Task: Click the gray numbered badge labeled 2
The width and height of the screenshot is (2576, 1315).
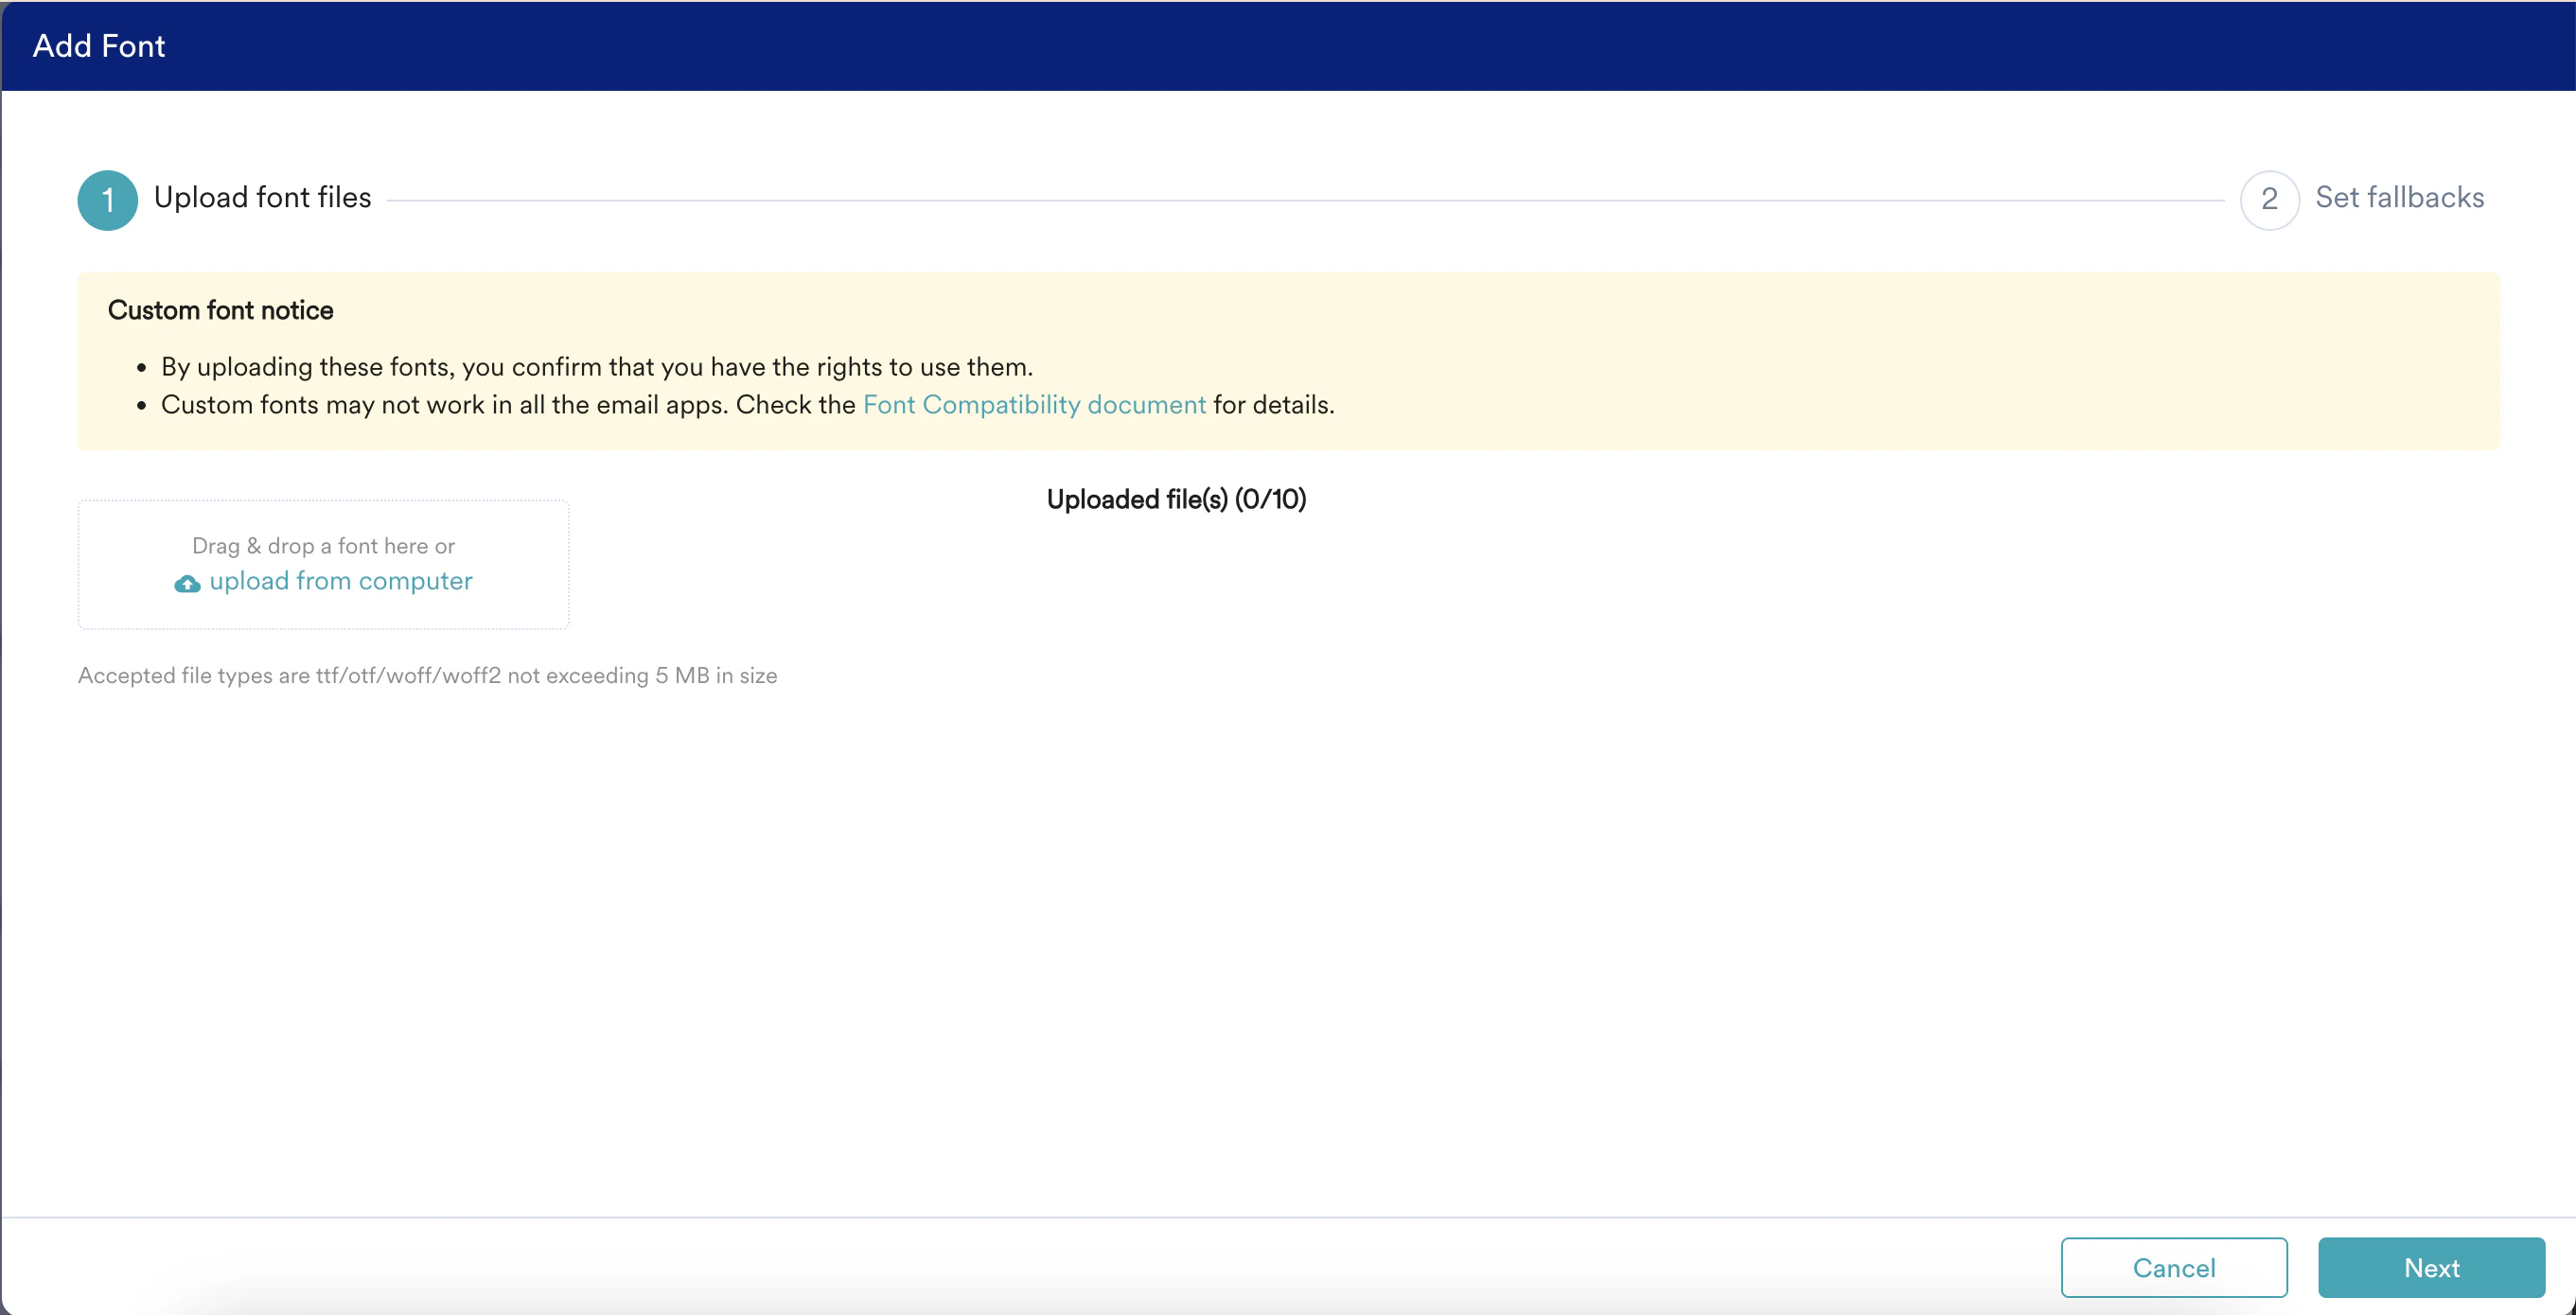Action: (2269, 200)
